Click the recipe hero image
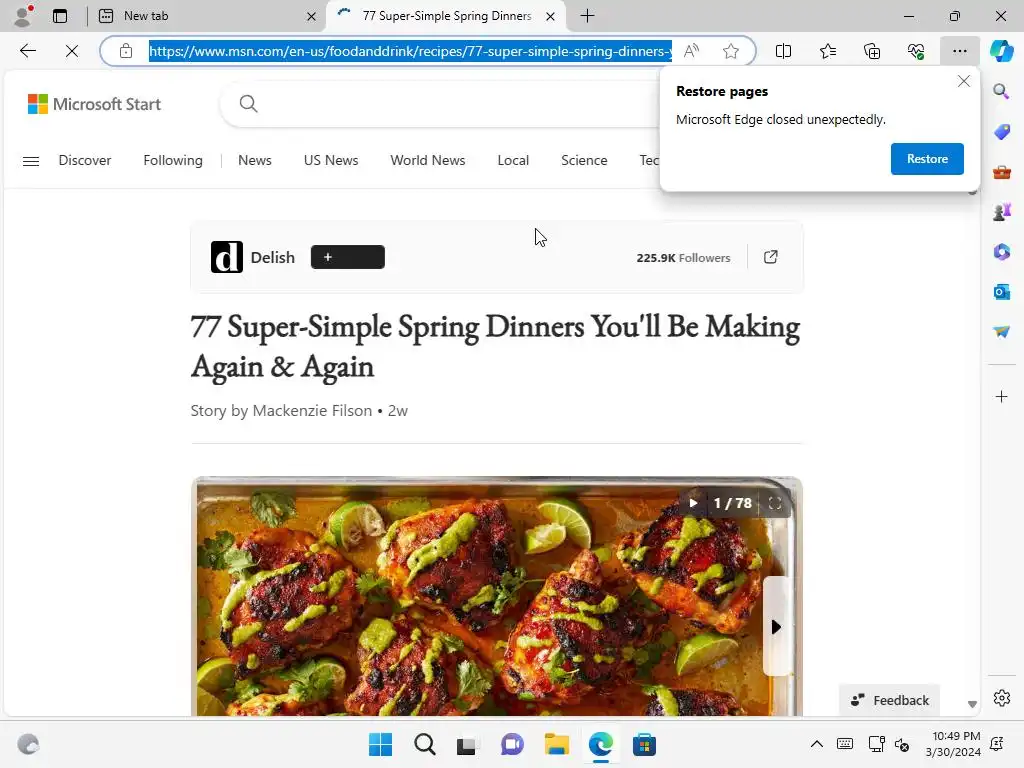 pyautogui.click(x=496, y=596)
